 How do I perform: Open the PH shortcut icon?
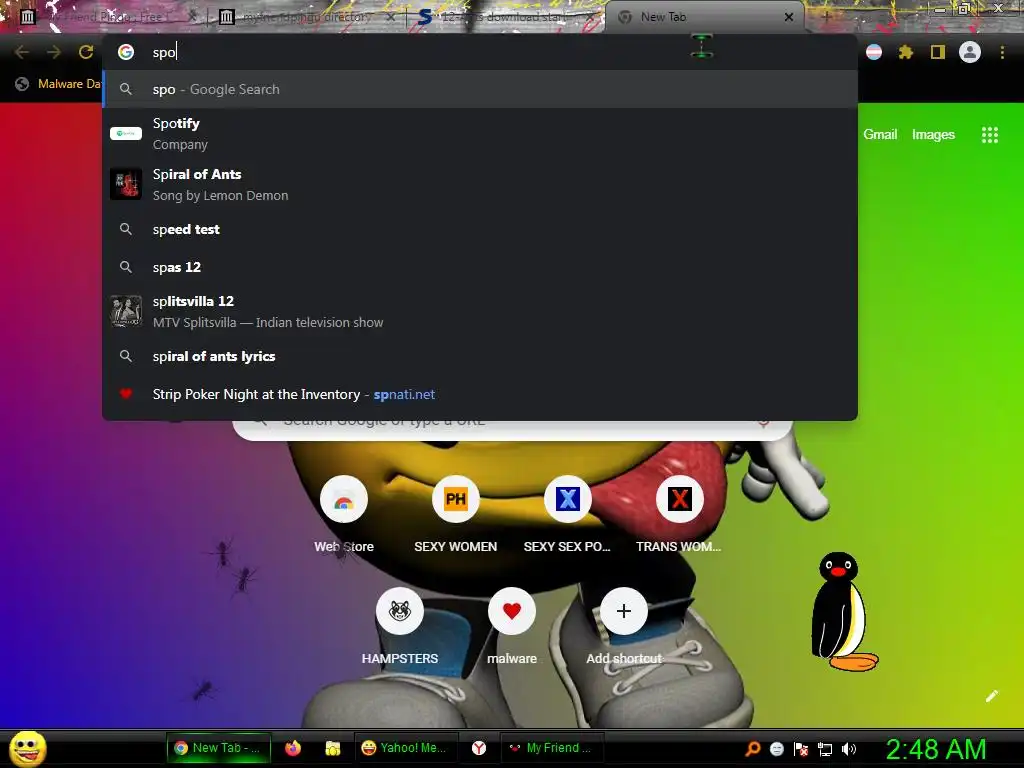click(456, 500)
